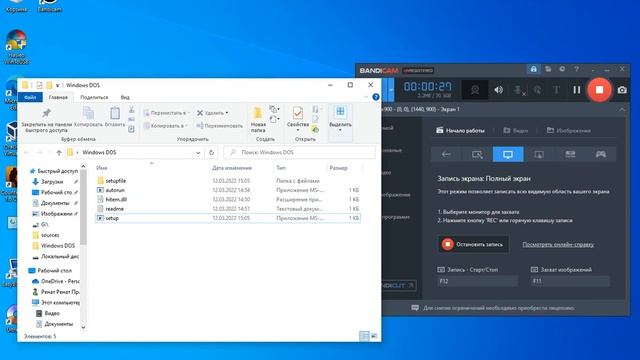This screenshot has width=640, height=360.
Task: Refresh the Windows DOS folder
Action: pos(211,152)
